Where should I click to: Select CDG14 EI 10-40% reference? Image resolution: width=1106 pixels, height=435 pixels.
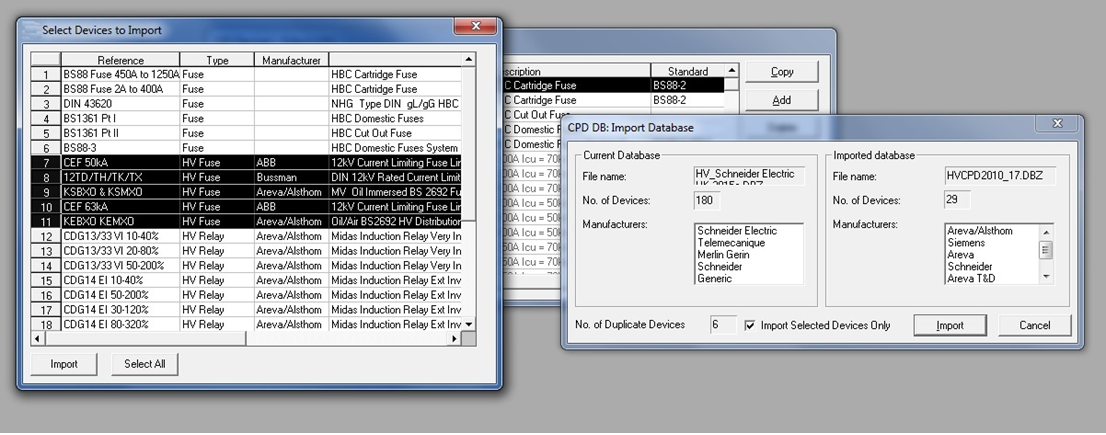click(121, 281)
